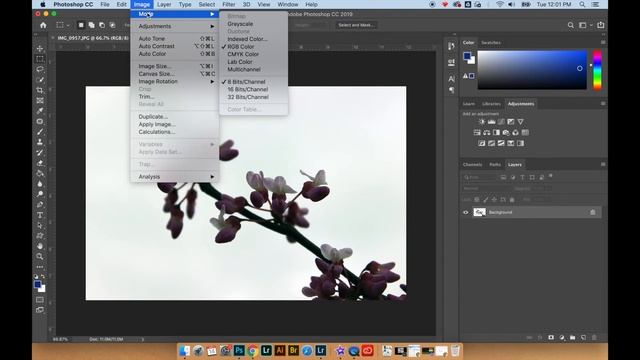Select the Horizontal Type tool
Viewport: 640px width, 360px height.
(x=40, y=215)
